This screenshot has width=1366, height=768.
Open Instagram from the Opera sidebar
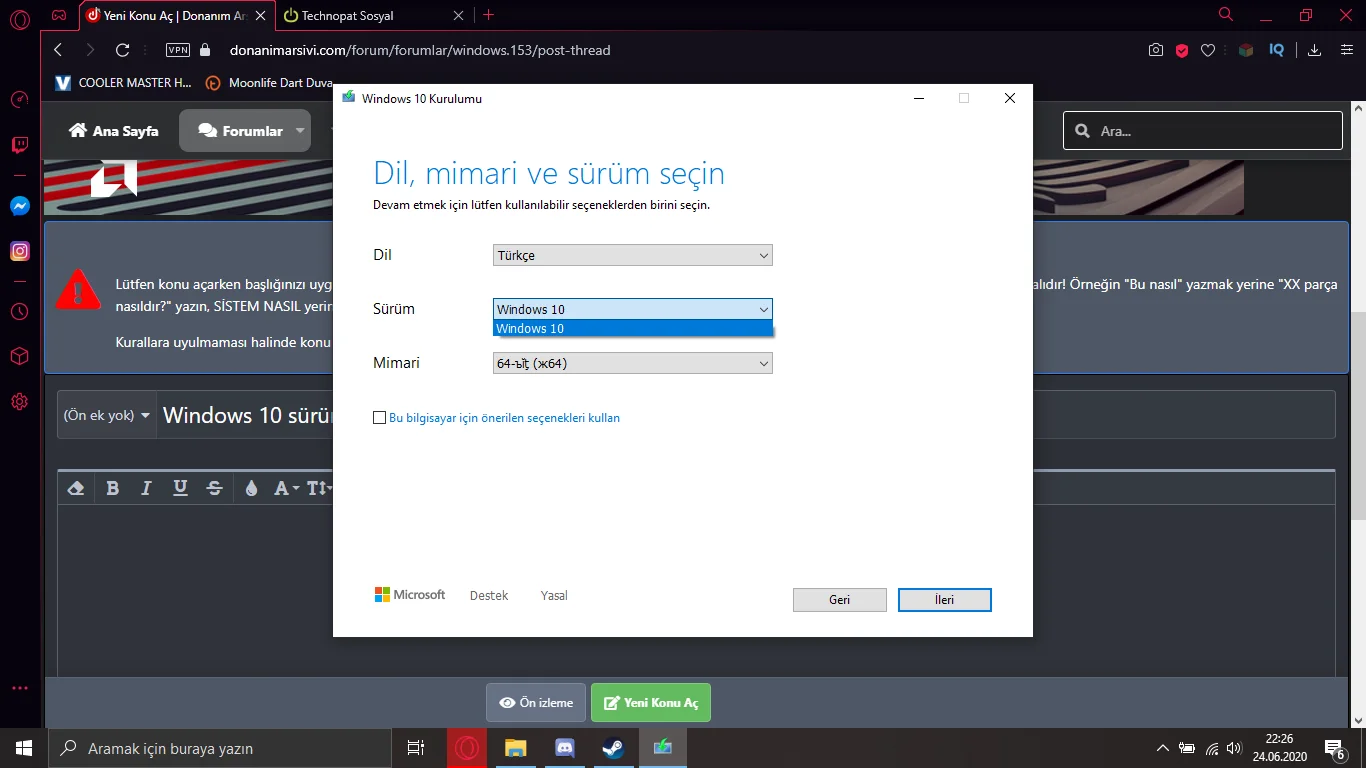[19, 251]
